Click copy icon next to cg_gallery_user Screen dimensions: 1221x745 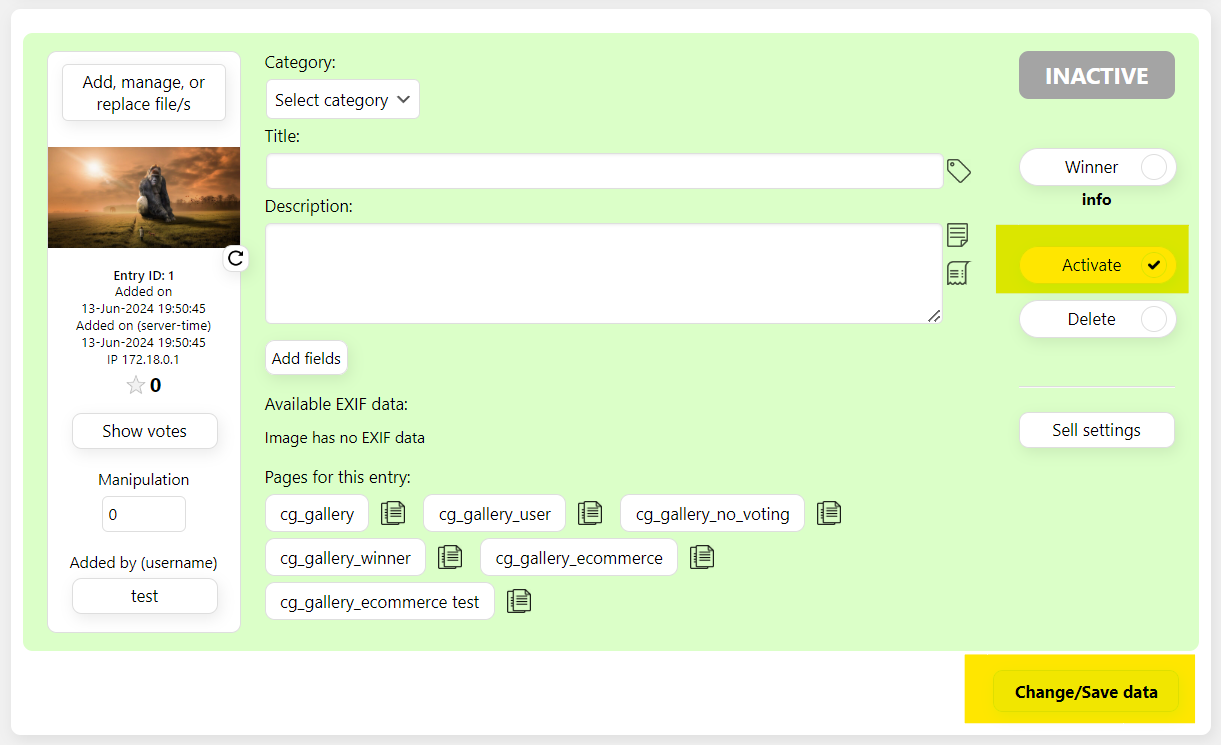(590, 513)
